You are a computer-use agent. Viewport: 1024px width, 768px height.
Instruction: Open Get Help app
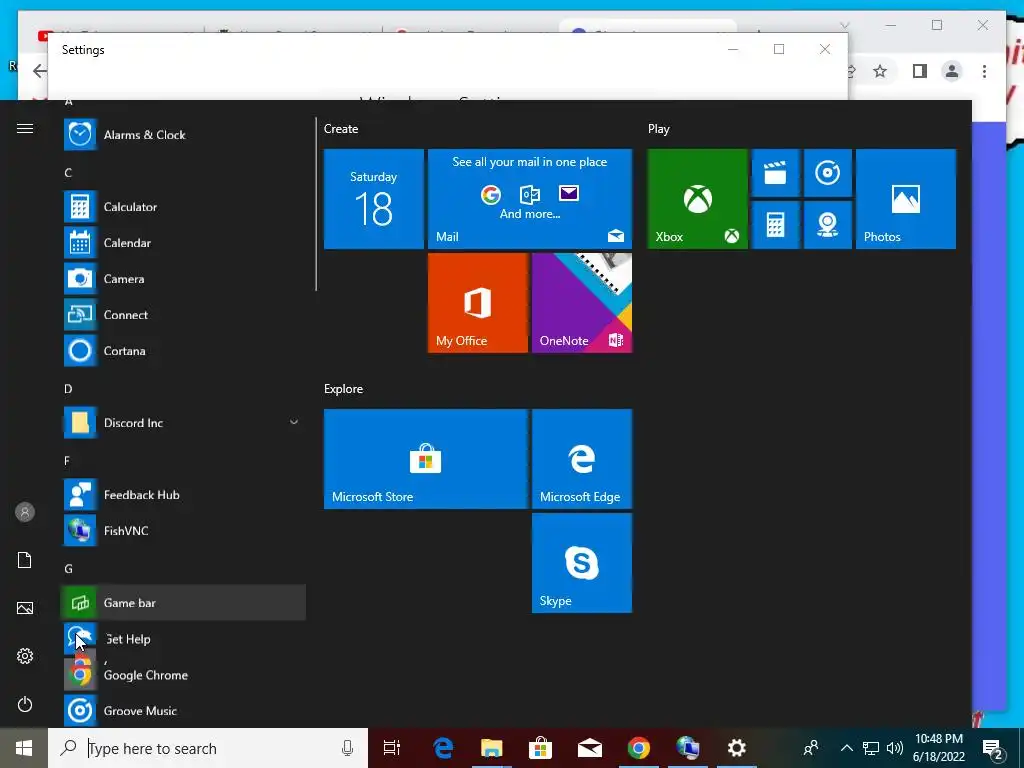[183, 639]
